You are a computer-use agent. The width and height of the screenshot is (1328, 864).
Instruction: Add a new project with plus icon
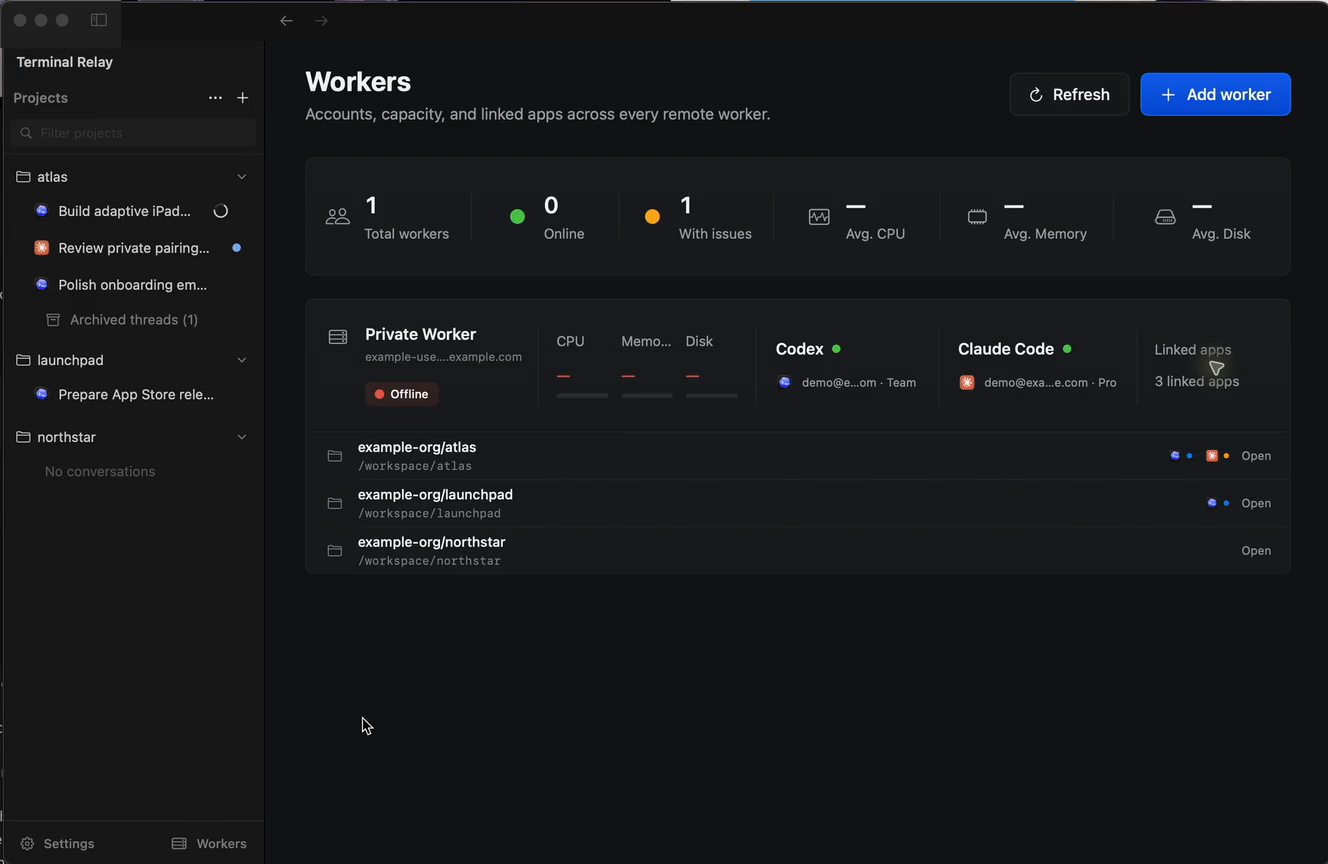click(242, 98)
